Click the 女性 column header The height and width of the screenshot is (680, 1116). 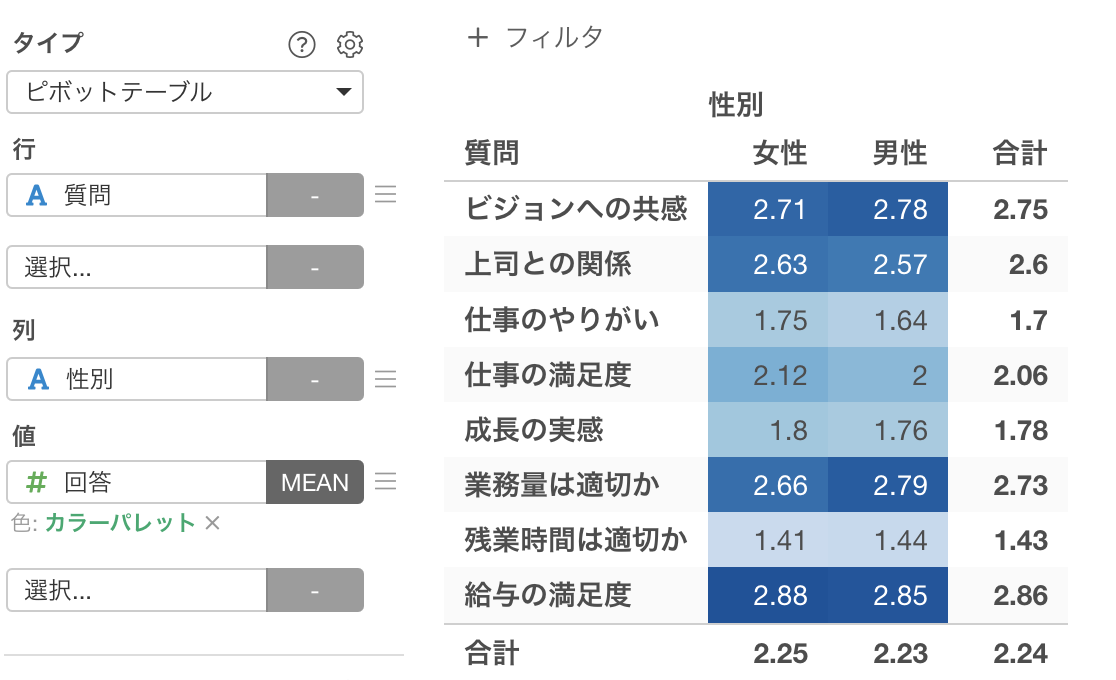pyautogui.click(x=780, y=153)
